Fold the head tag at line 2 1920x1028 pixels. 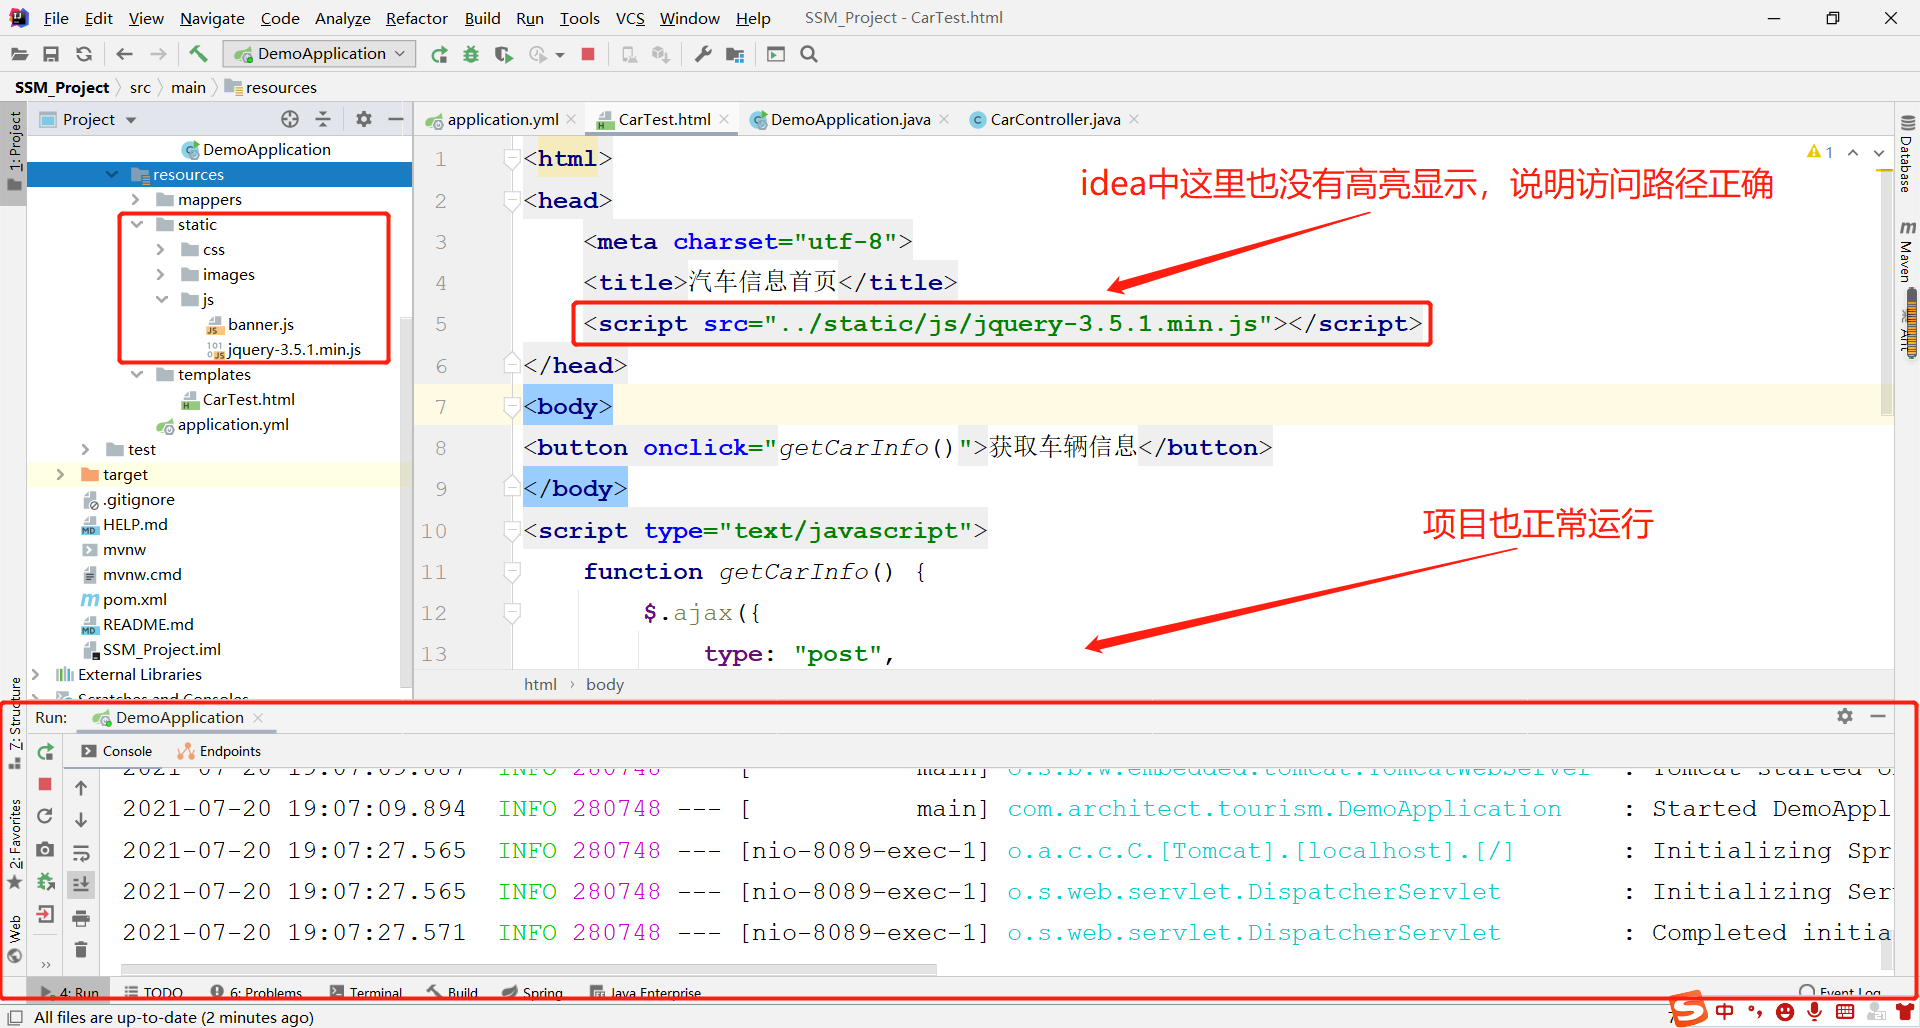512,201
